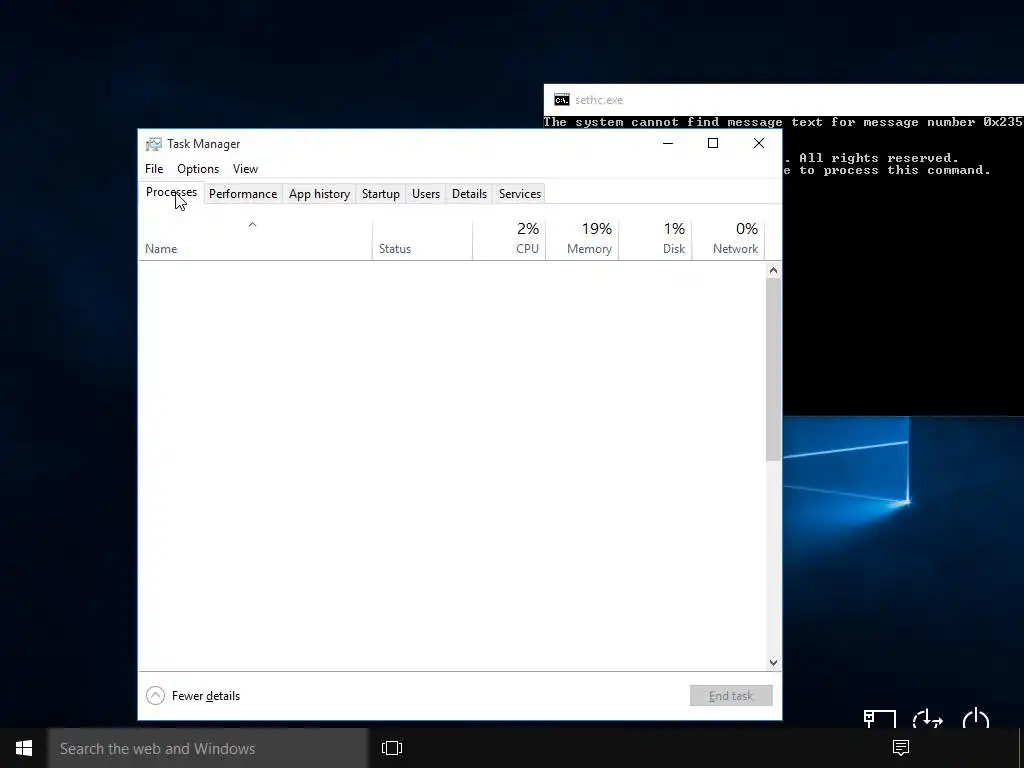Sort processes by Name column
Screen dimensions: 1024x768
pyautogui.click(x=255, y=239)
